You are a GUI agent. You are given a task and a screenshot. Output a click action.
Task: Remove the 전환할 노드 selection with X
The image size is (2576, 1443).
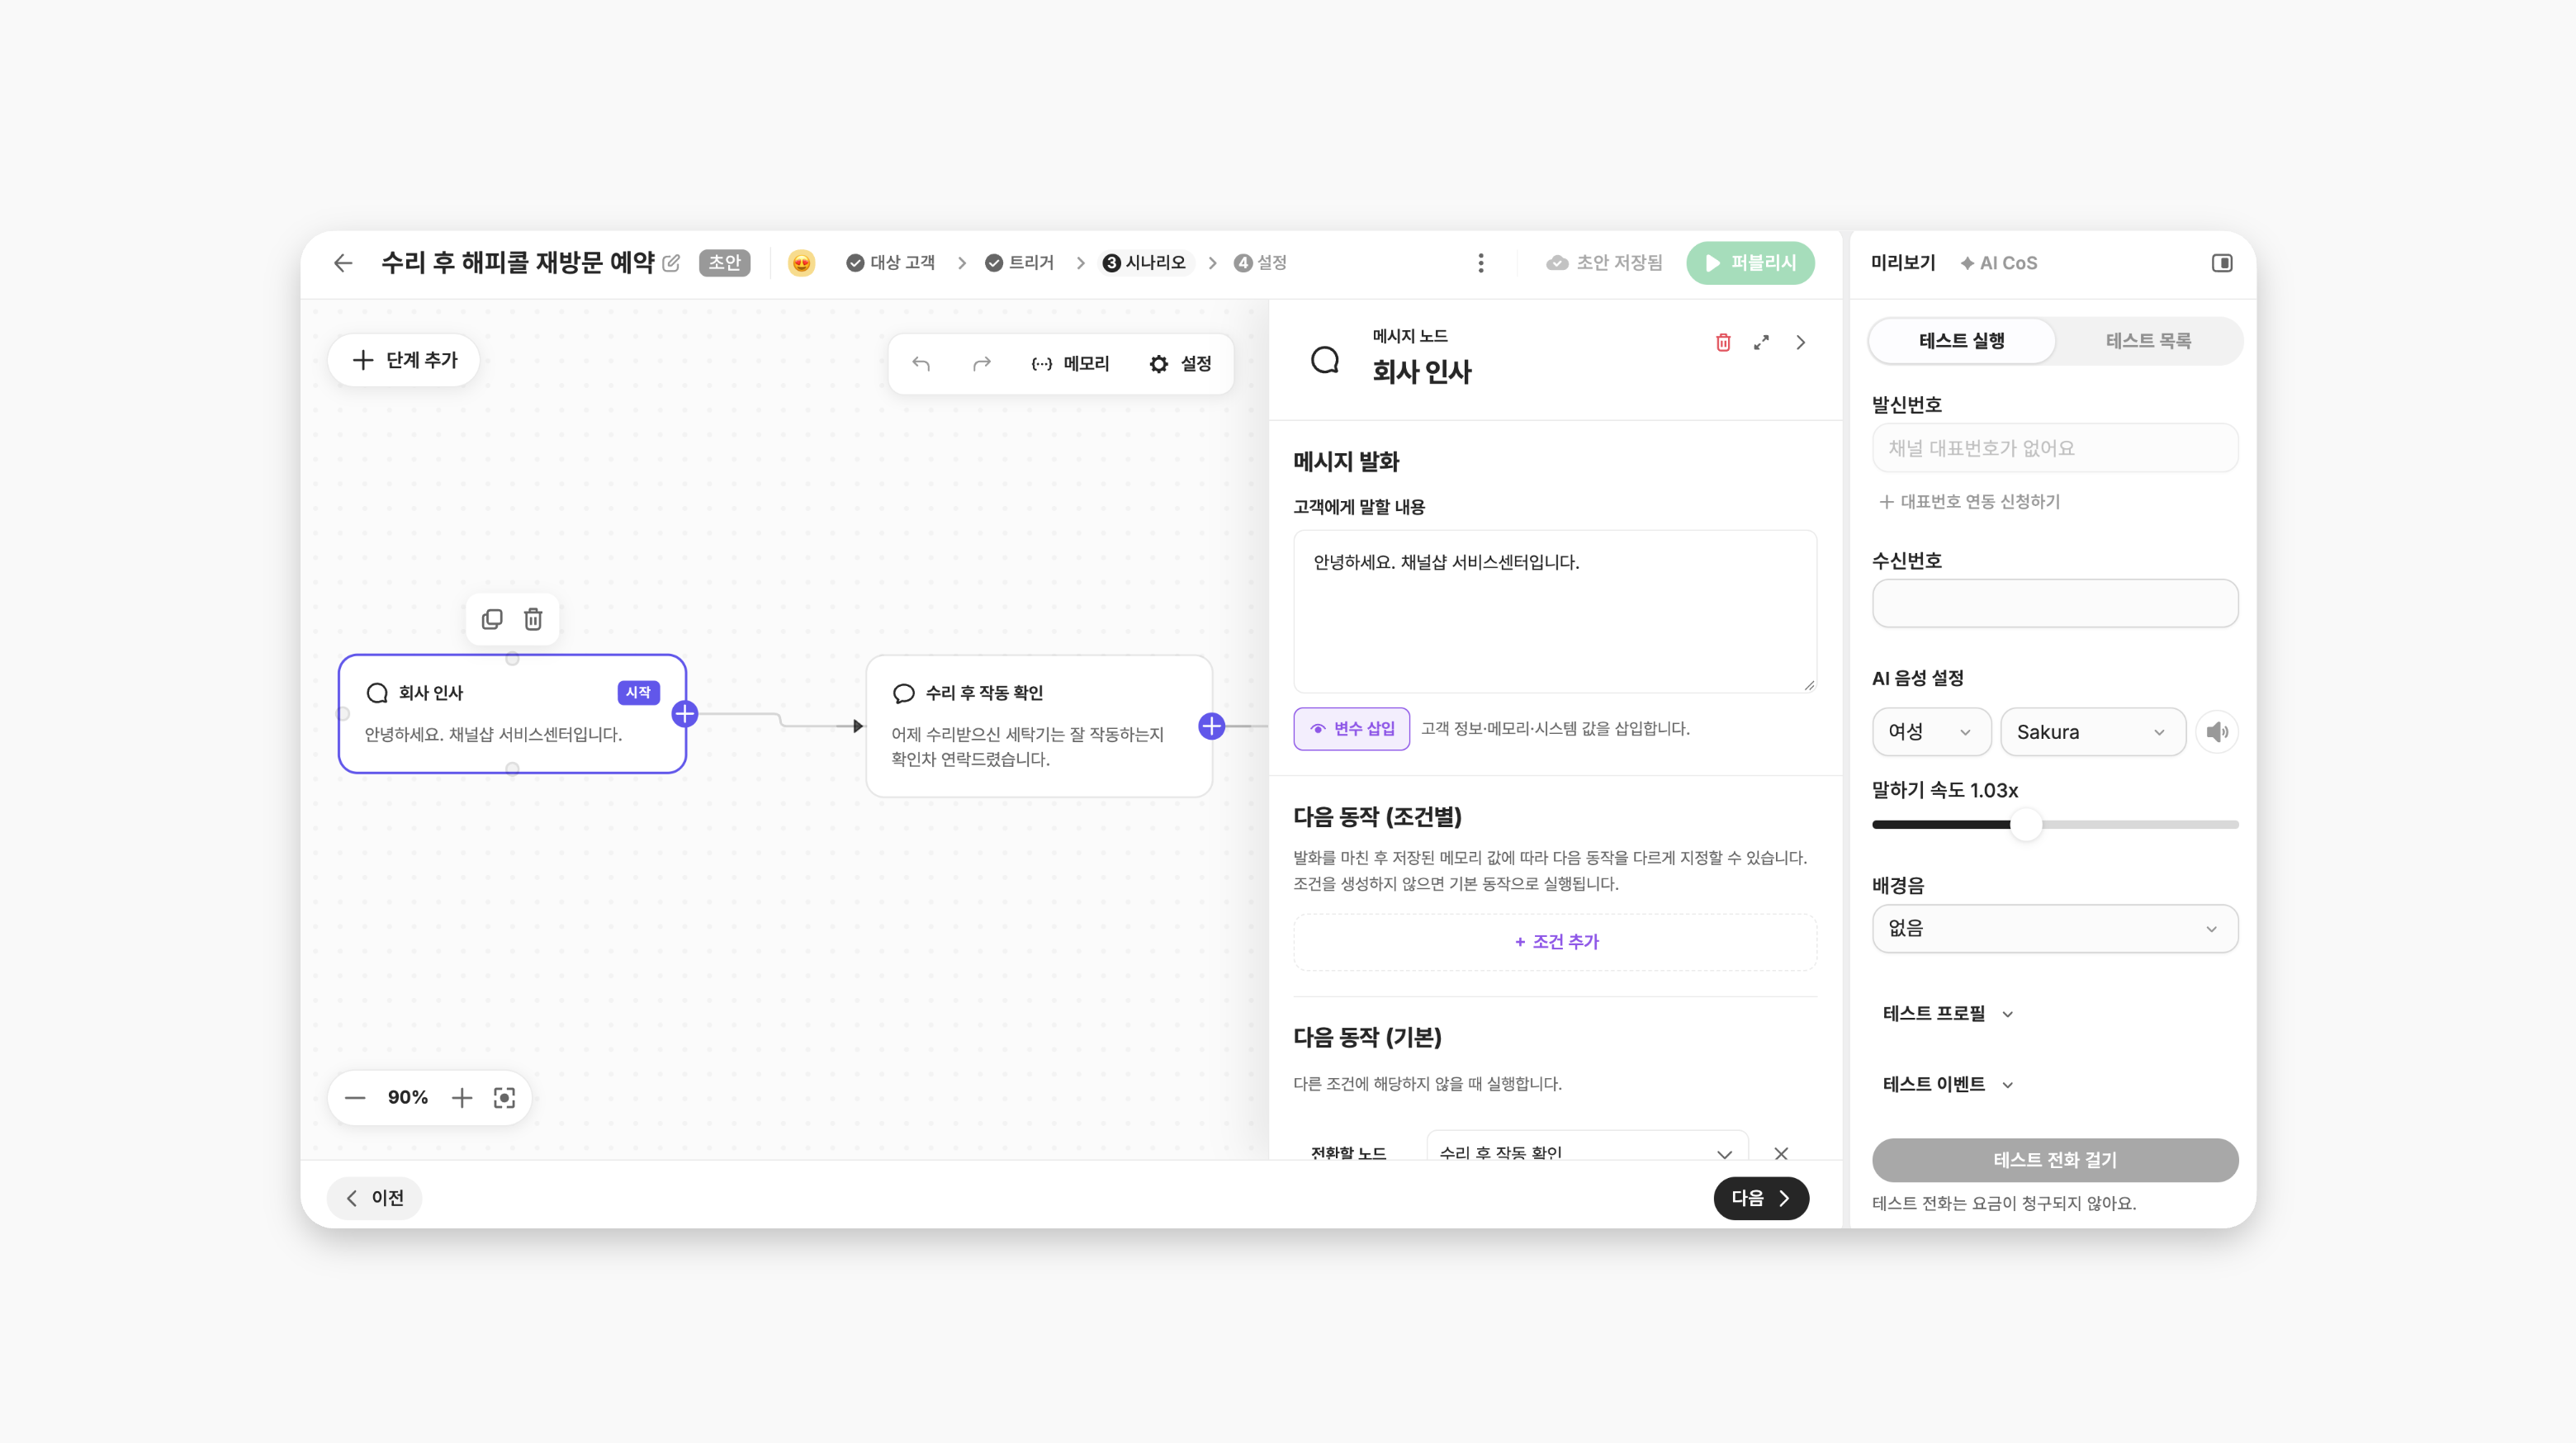(x=1781, y=1154)
